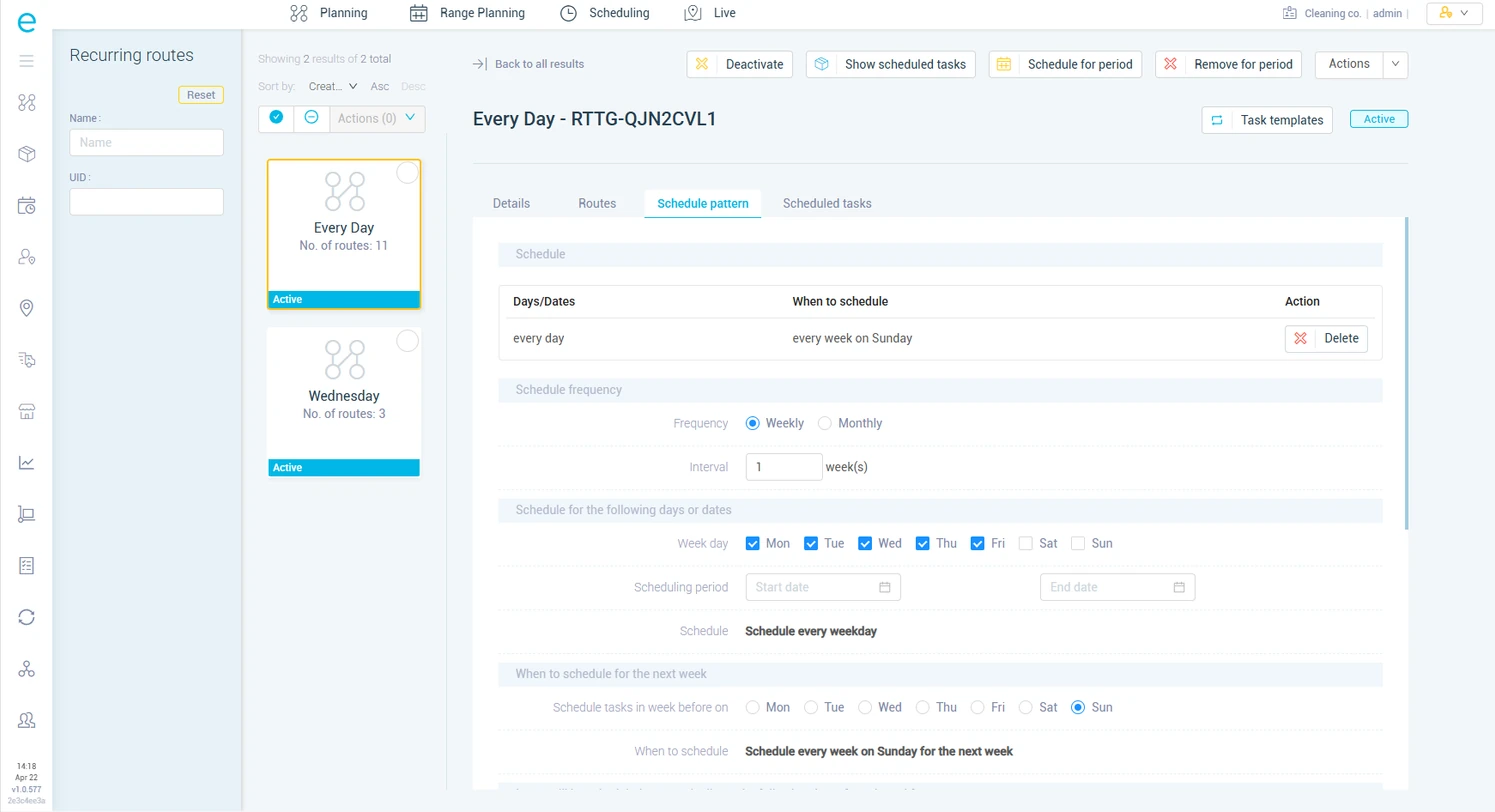Open the Scheduling menu item
This screenshot has height=812, width=1495.
tap(605, 13)
